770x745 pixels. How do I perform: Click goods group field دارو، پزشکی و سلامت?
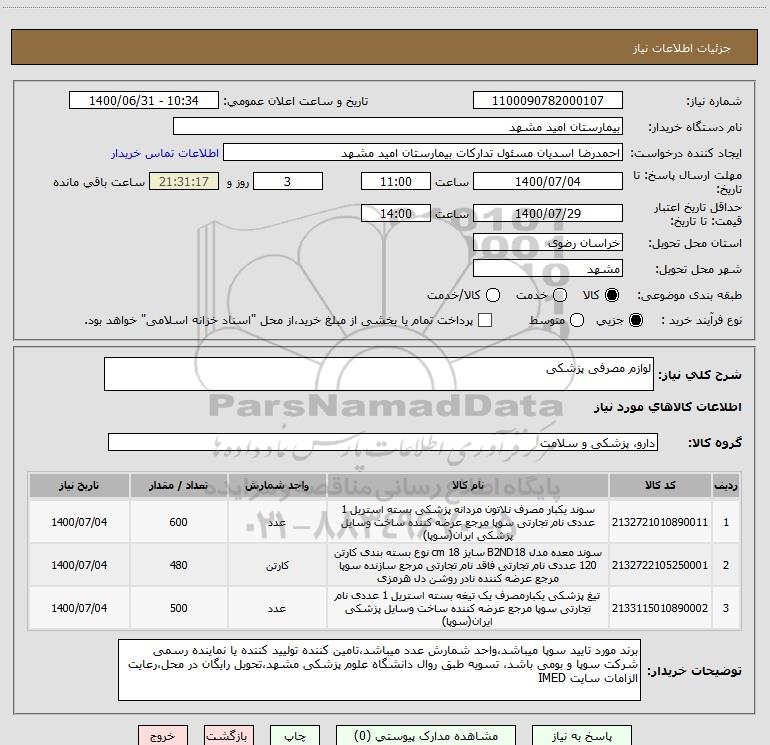click(x=383, y=442)
